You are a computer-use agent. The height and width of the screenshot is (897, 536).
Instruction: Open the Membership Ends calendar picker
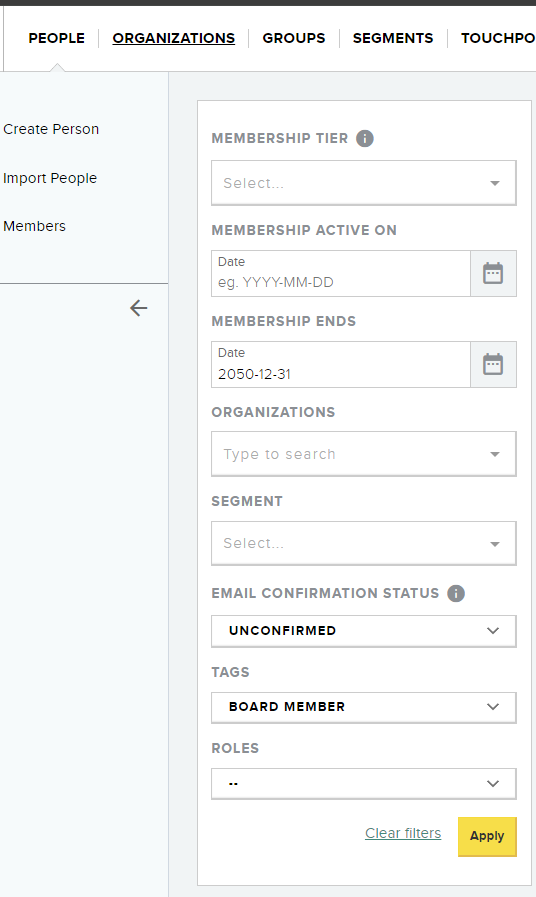pos(493,364)
